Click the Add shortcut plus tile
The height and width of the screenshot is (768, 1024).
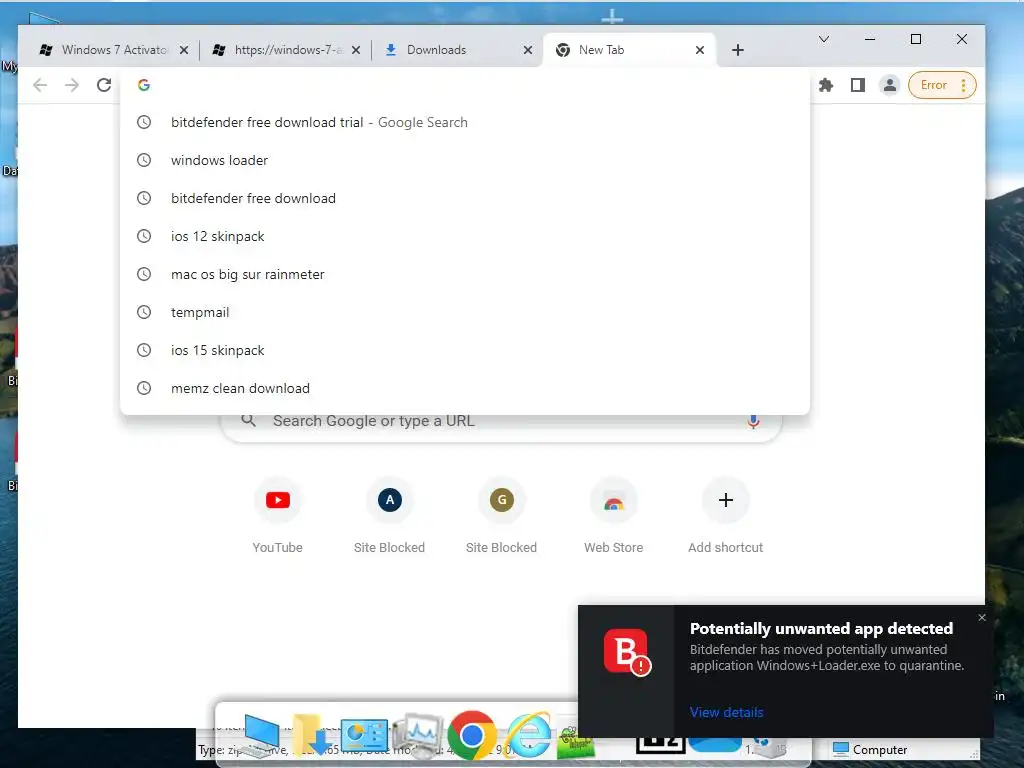[726, 516]
